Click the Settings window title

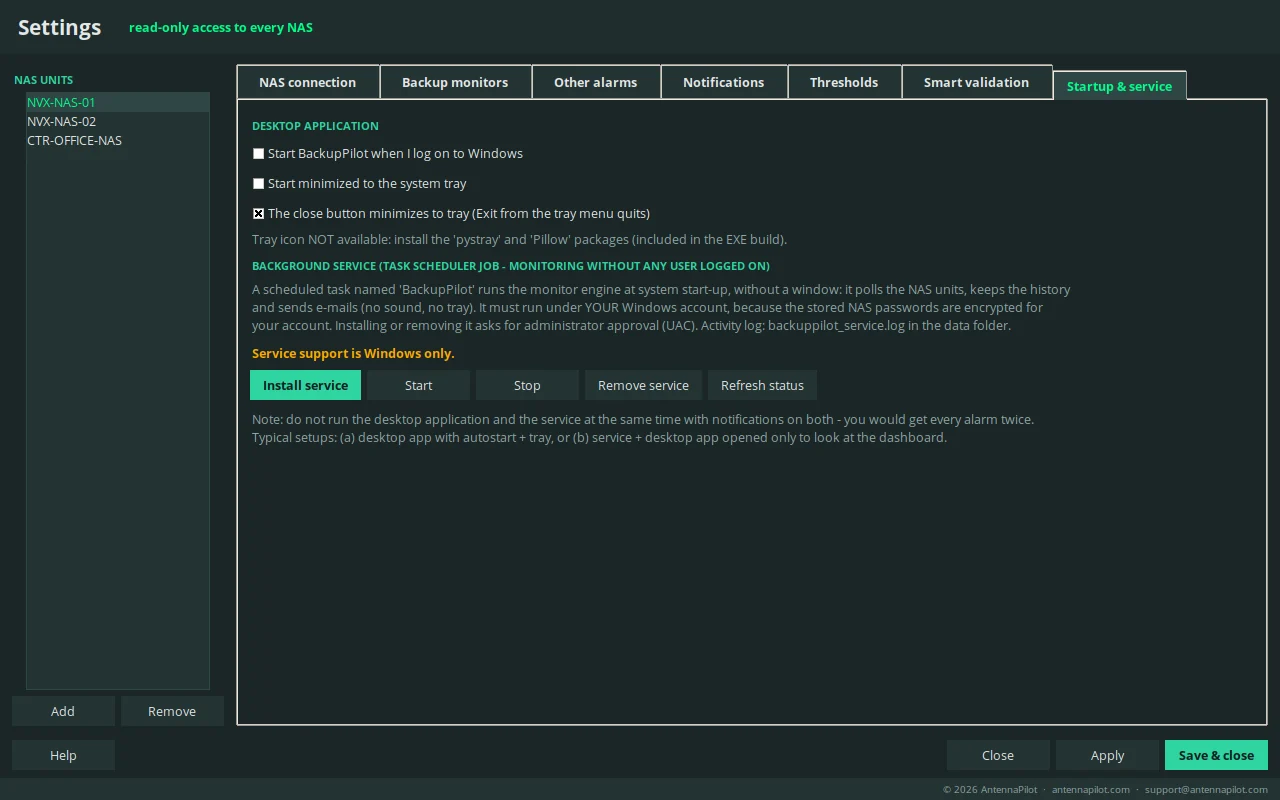coord(60,27)
